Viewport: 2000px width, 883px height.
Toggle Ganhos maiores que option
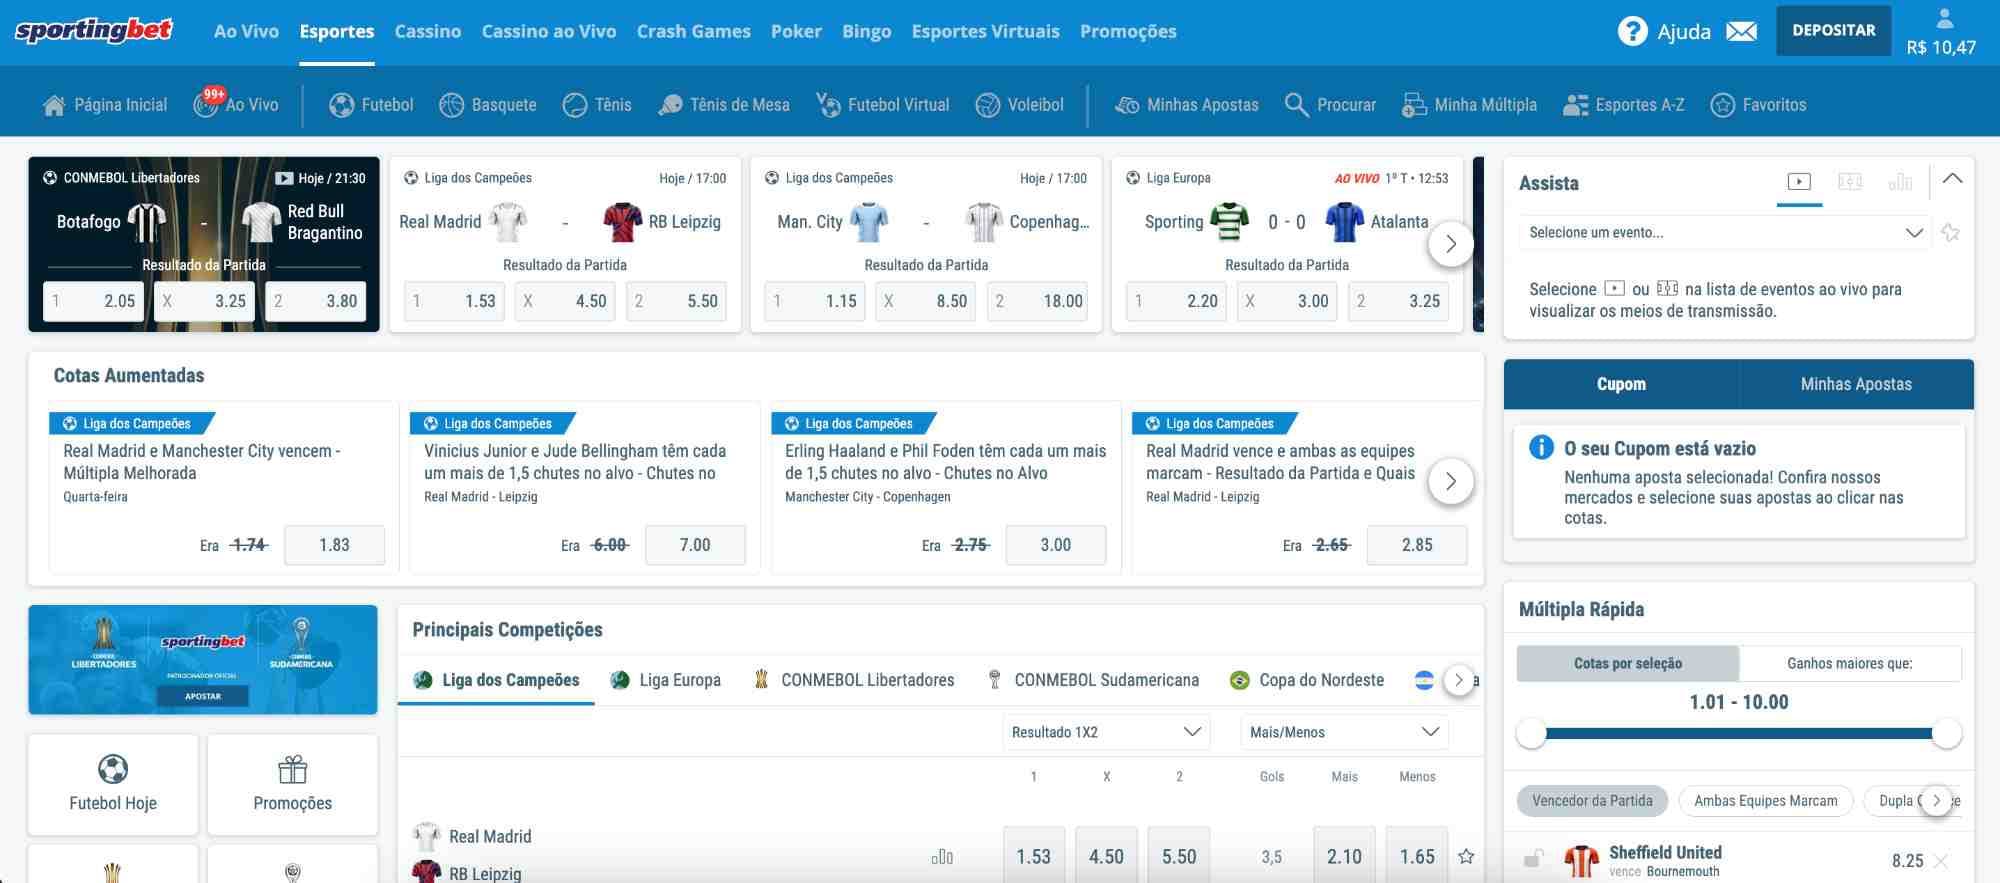pyautogui.click(x=1850, y=663)
